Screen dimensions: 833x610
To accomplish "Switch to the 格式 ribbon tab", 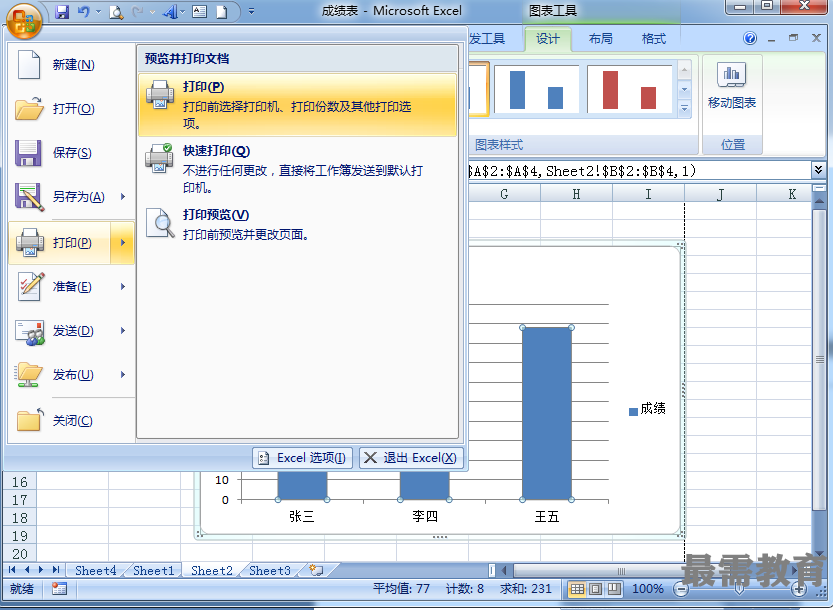I will click(x=654, y=39).
